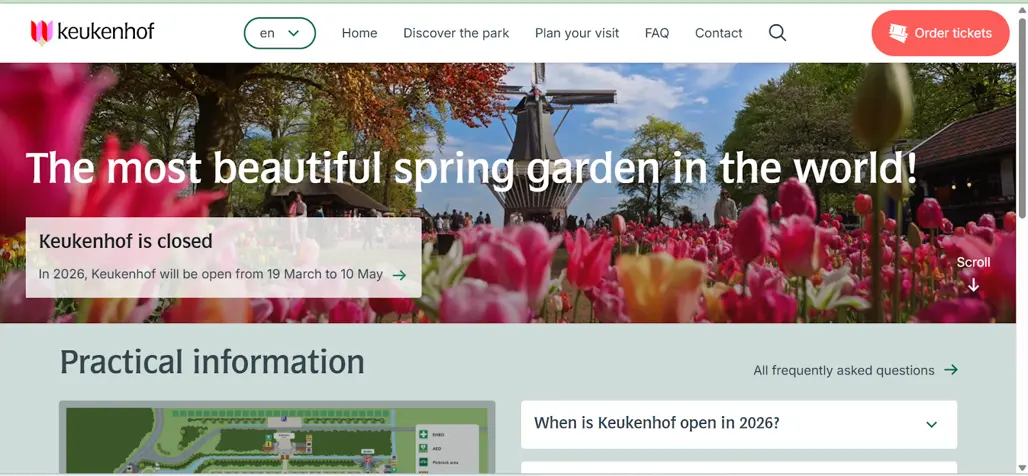
Task: Open Discover the park menu
Action: click(456, 33)
